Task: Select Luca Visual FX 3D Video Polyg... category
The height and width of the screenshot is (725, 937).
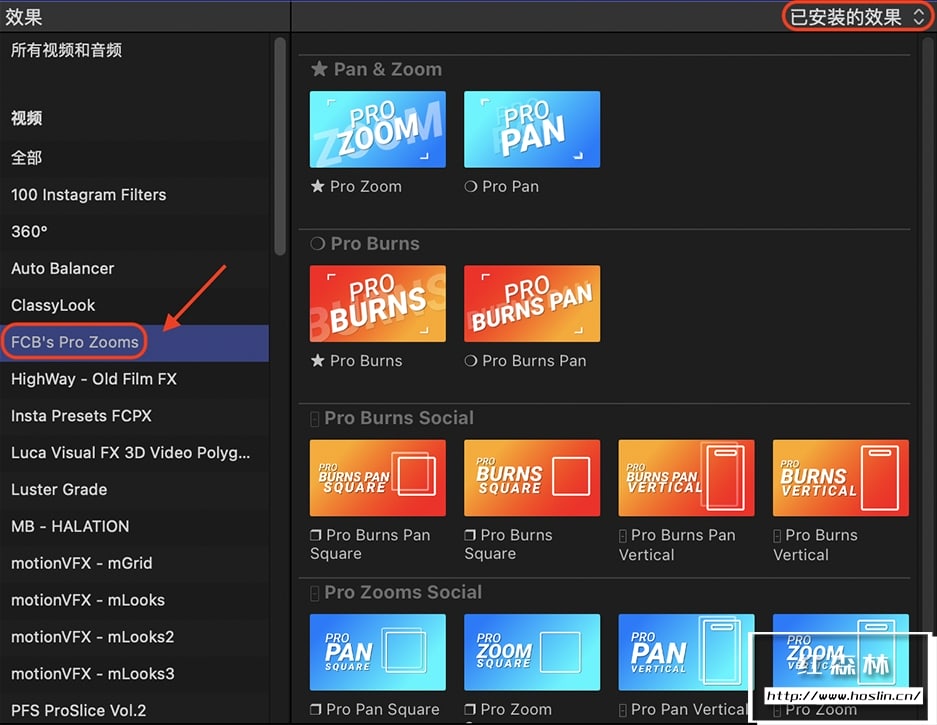Action: 134,452
